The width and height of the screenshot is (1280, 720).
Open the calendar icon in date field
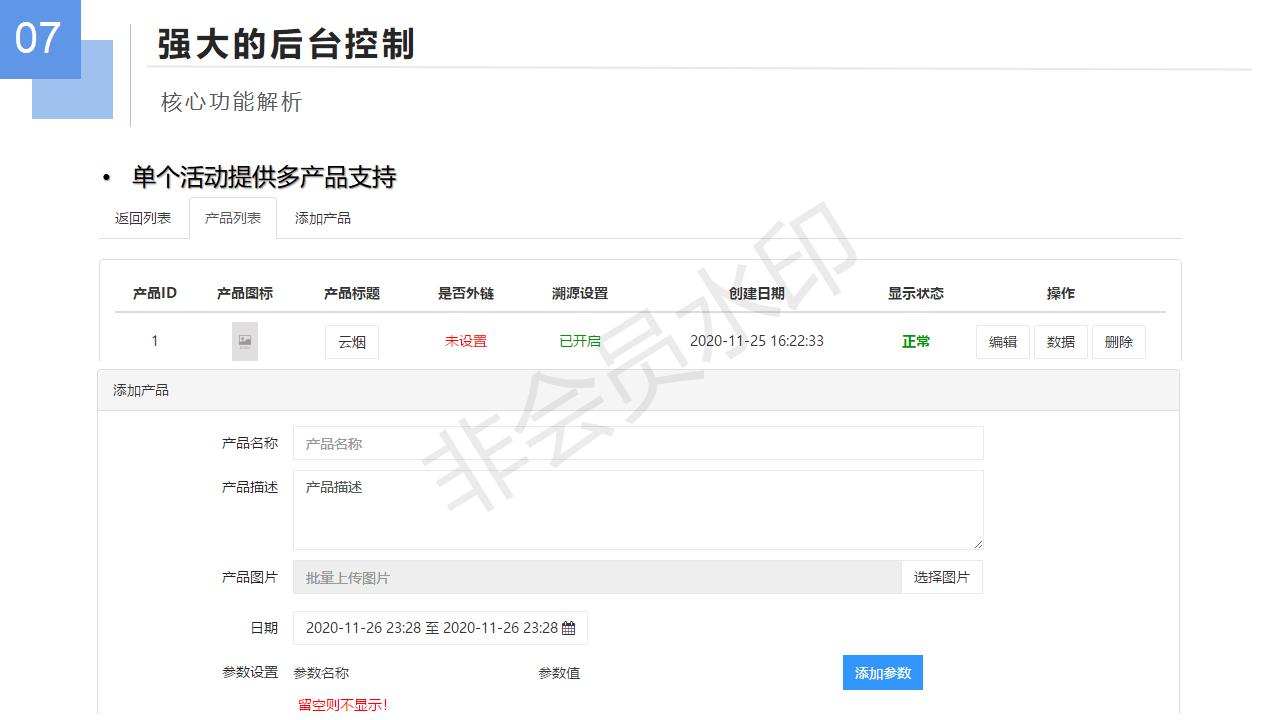[x=569, y=629]
